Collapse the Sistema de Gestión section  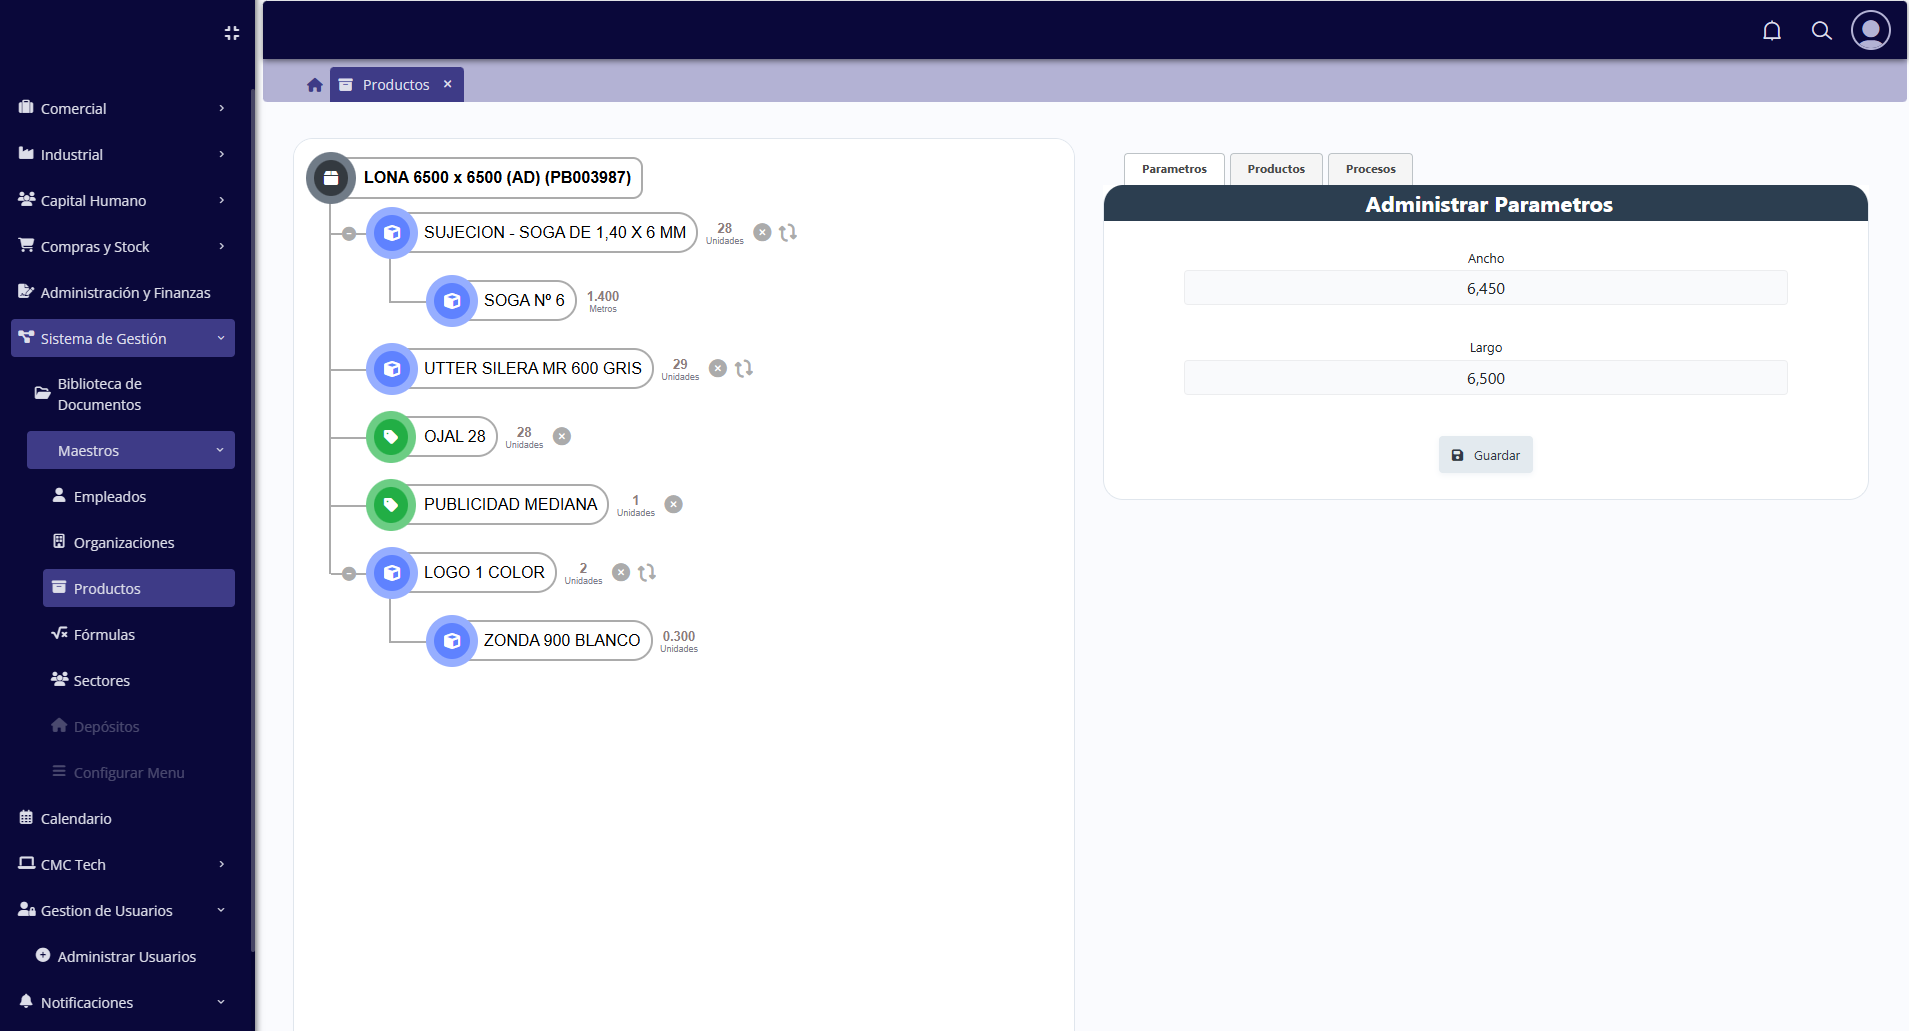point(122,338)
